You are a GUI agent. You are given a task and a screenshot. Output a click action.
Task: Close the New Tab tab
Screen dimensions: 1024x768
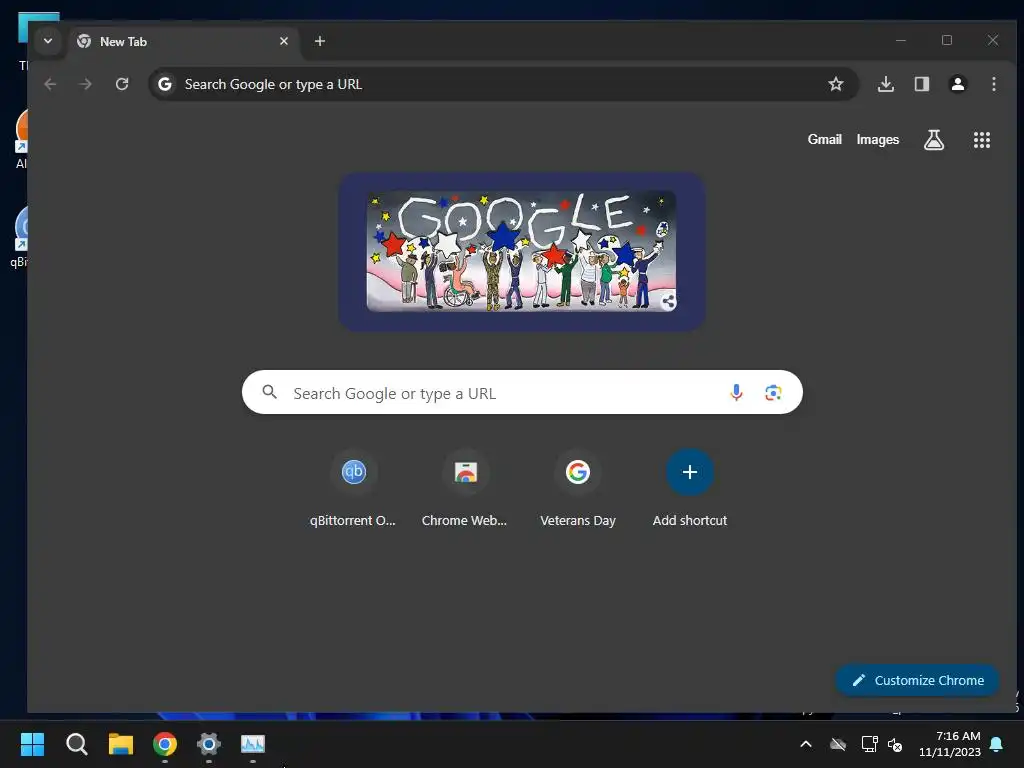click(x=284, y=41)
